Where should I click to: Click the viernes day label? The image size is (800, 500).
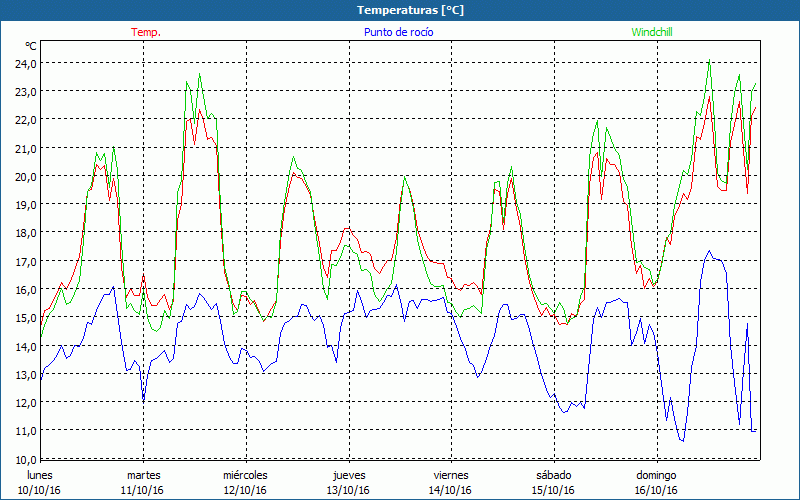[x=451, y=475]
